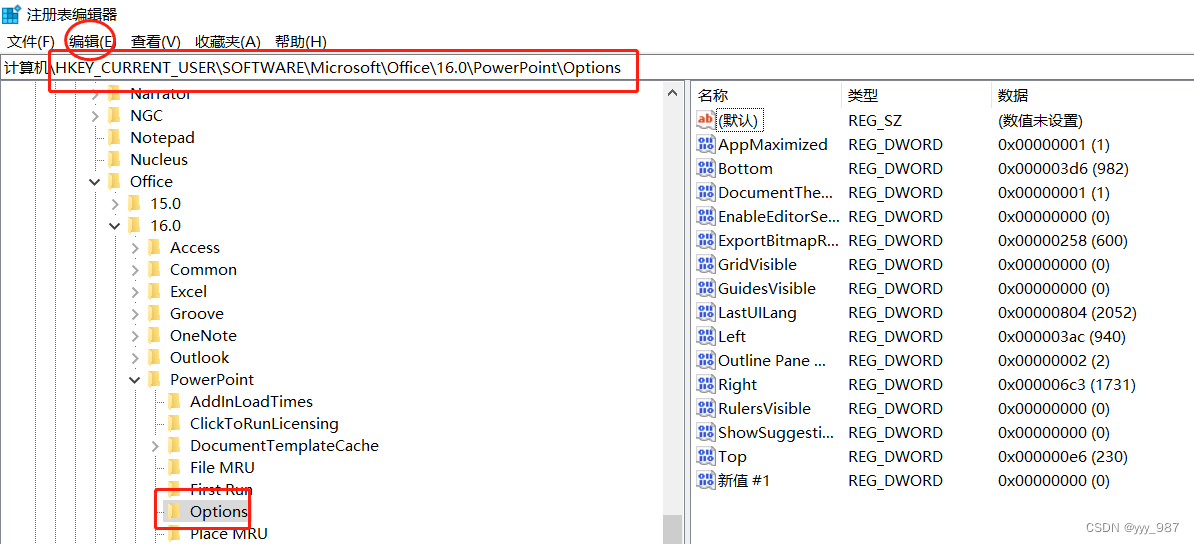This screenshot has width=1194, height=544.
Task: Click the folder icon beside Outlook key
Action: point(155,357)
